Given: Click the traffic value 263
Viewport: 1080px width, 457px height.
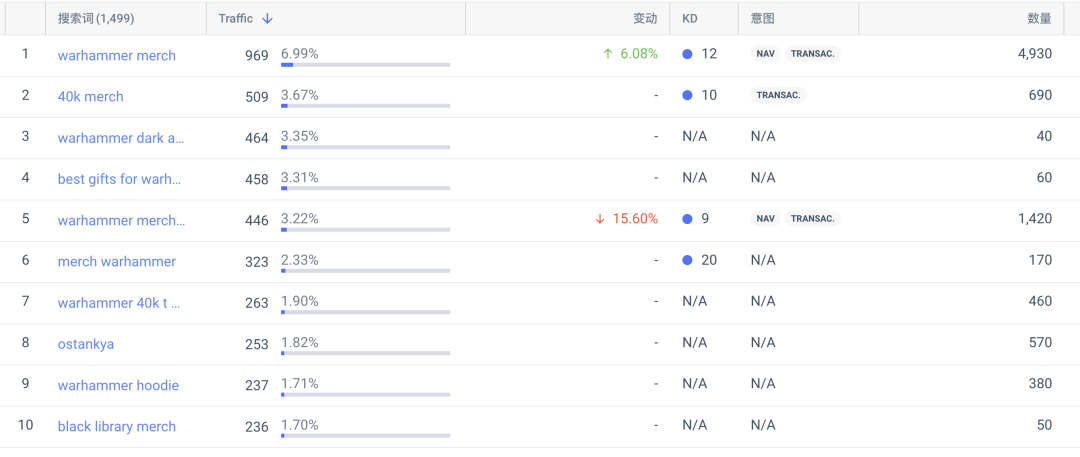Looking at the screenshot, I should coord(257,304).
